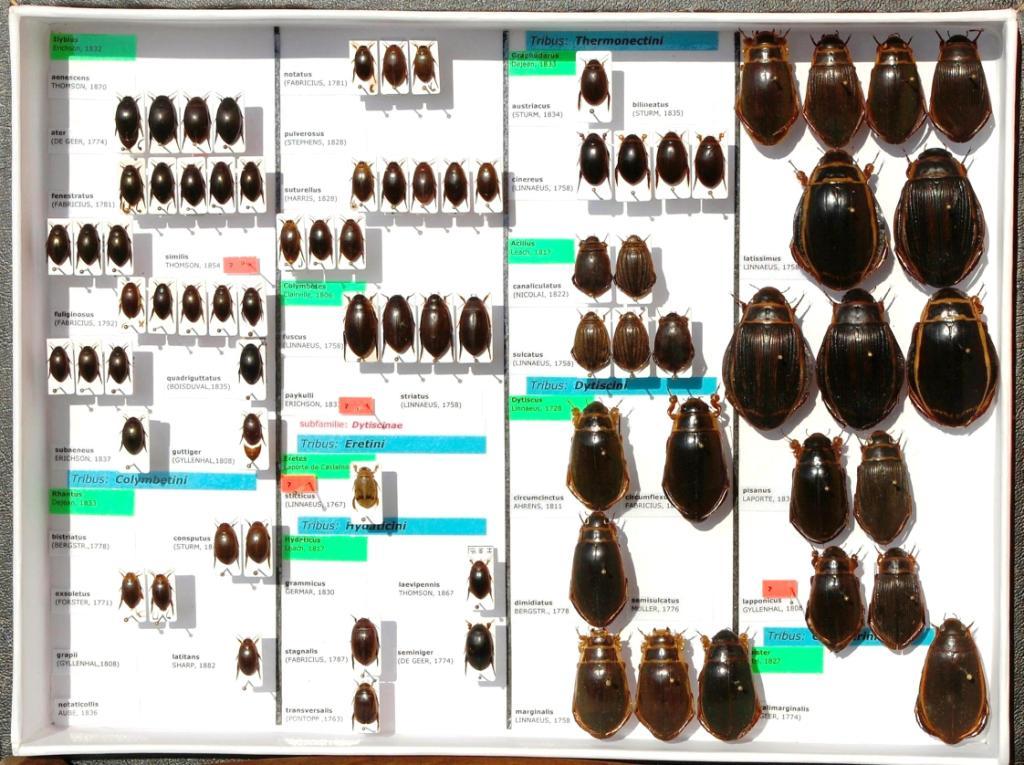Select the green Graphoderus genus label

coord(542,61)
